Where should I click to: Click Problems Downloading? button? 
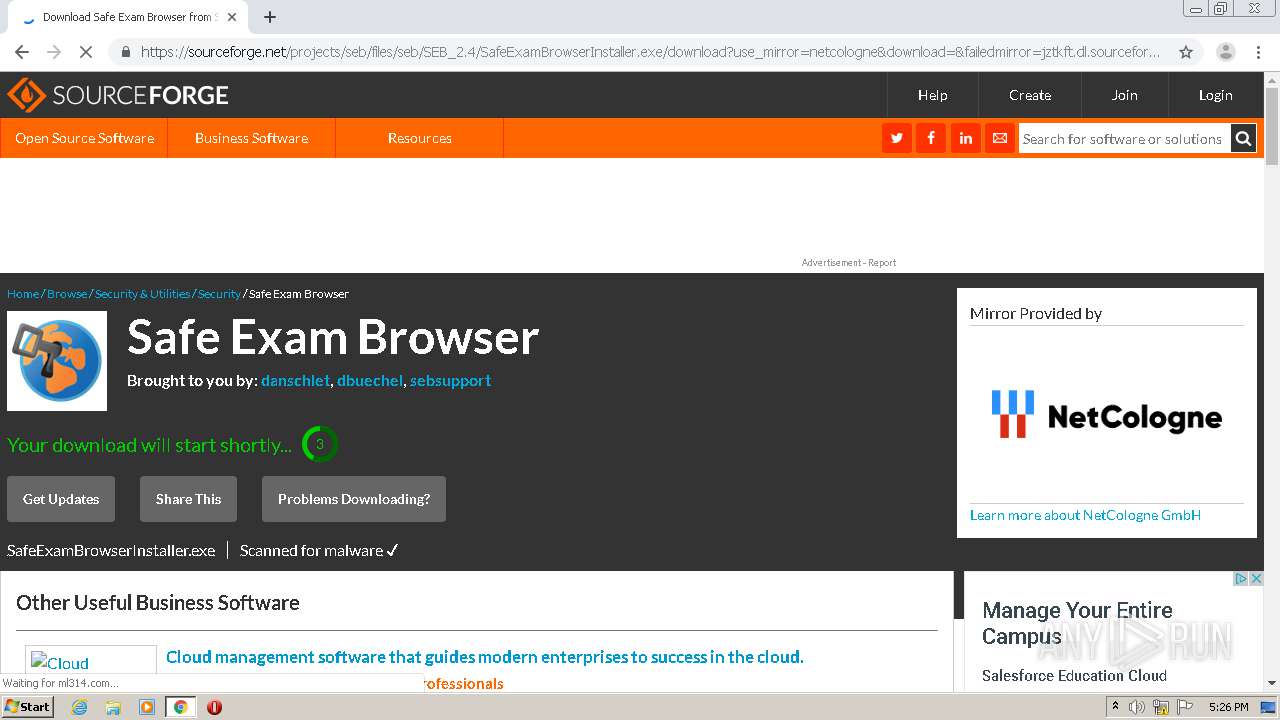pyautogui.click(x=354, y=499)
